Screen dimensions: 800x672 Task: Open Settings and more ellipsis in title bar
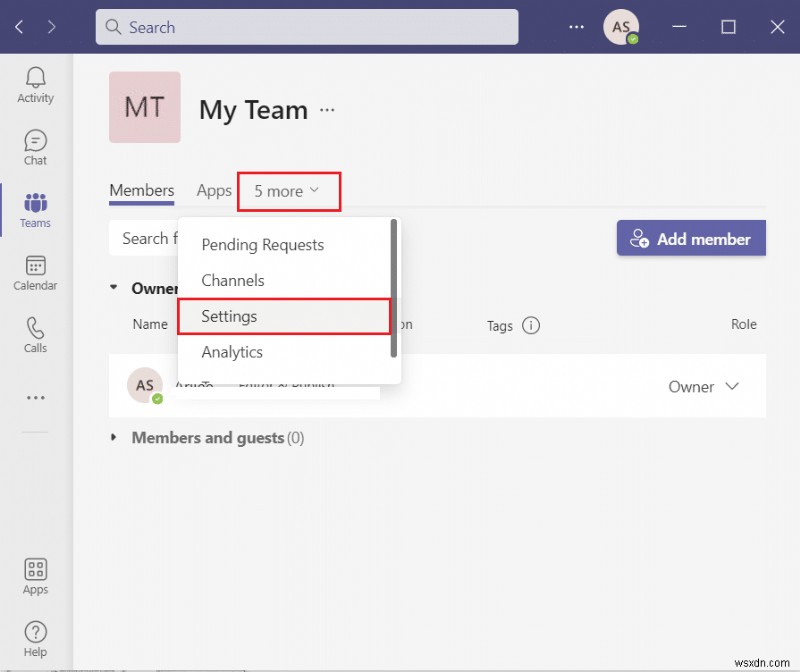point(577,27)
